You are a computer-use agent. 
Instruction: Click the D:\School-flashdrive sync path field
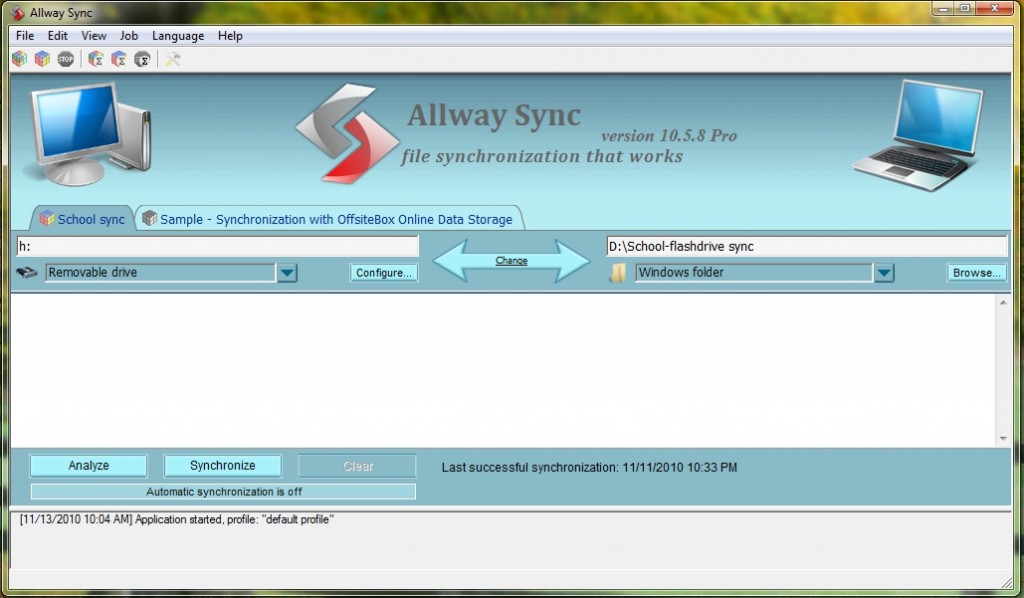pyautogui.click(x=807, y=246)
